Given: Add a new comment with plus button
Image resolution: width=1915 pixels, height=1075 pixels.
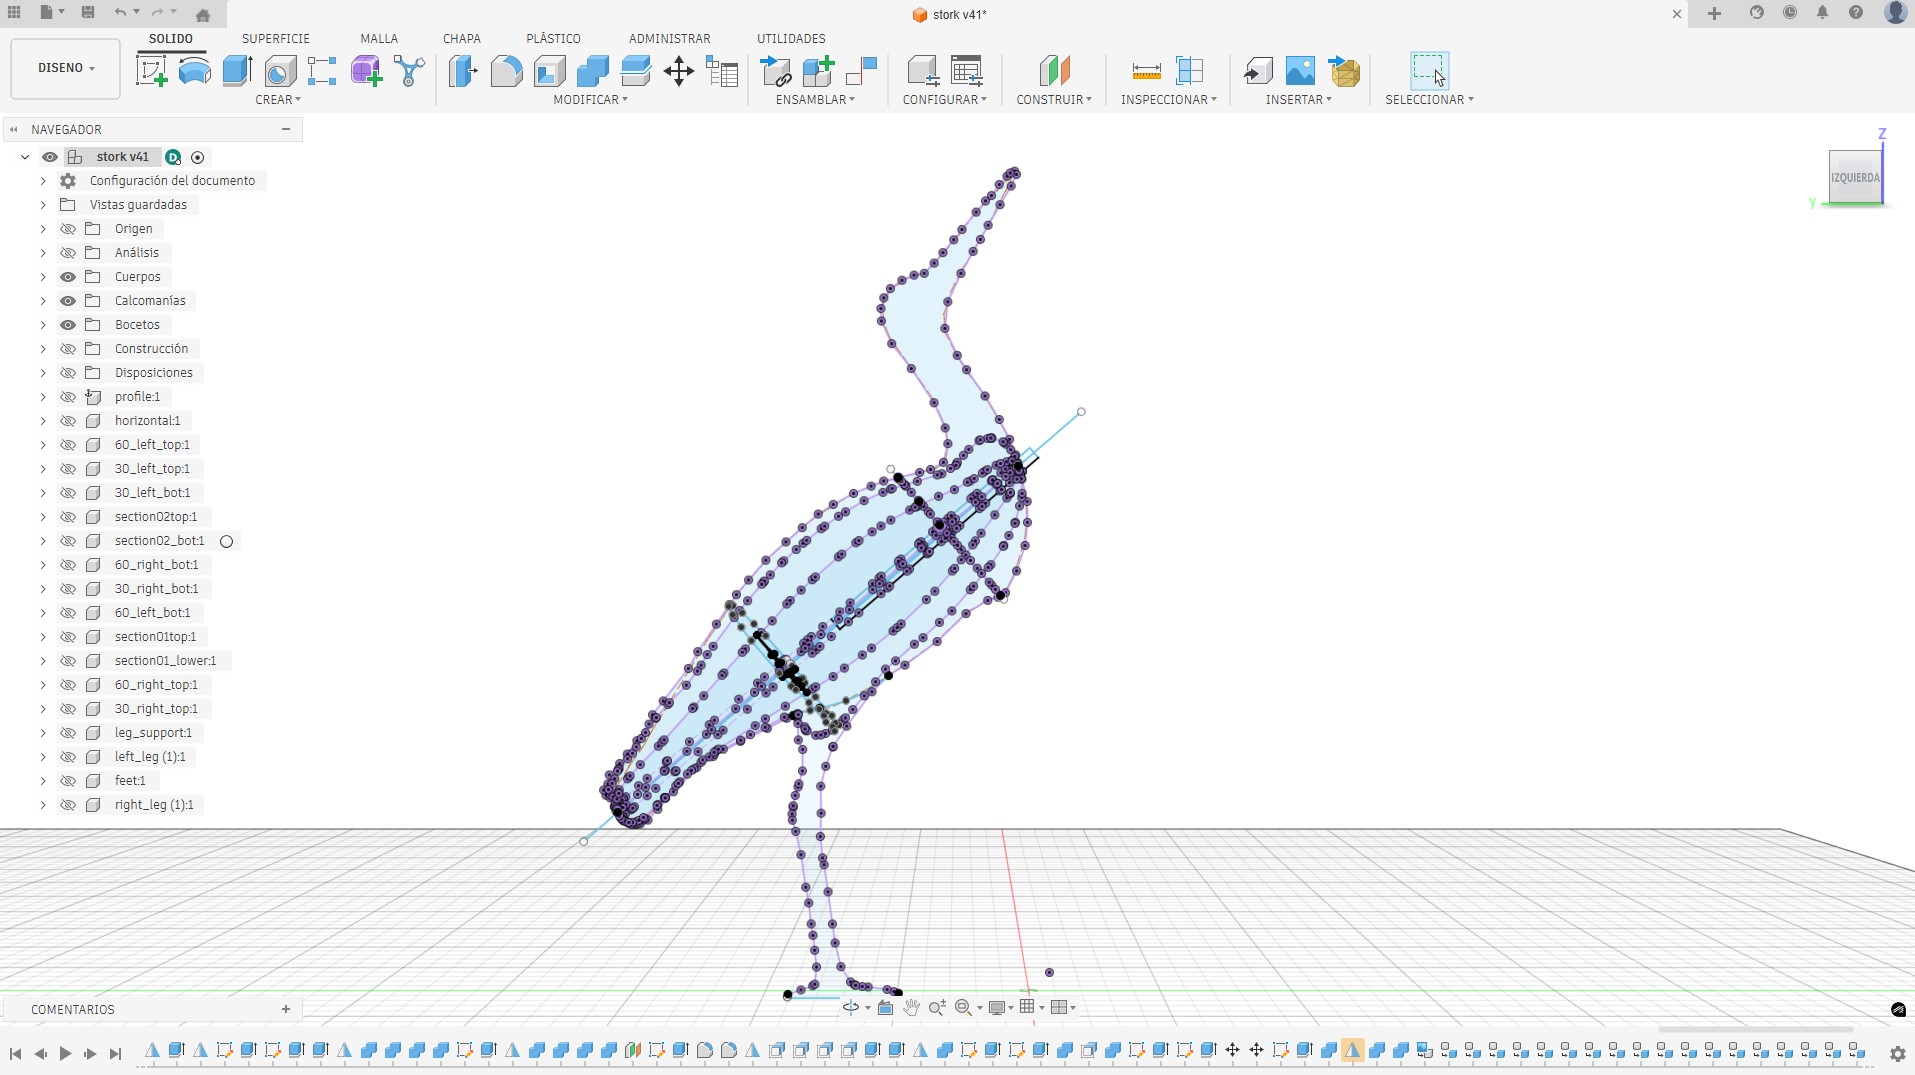Looking at the screenshot, I should point(286,1009).
